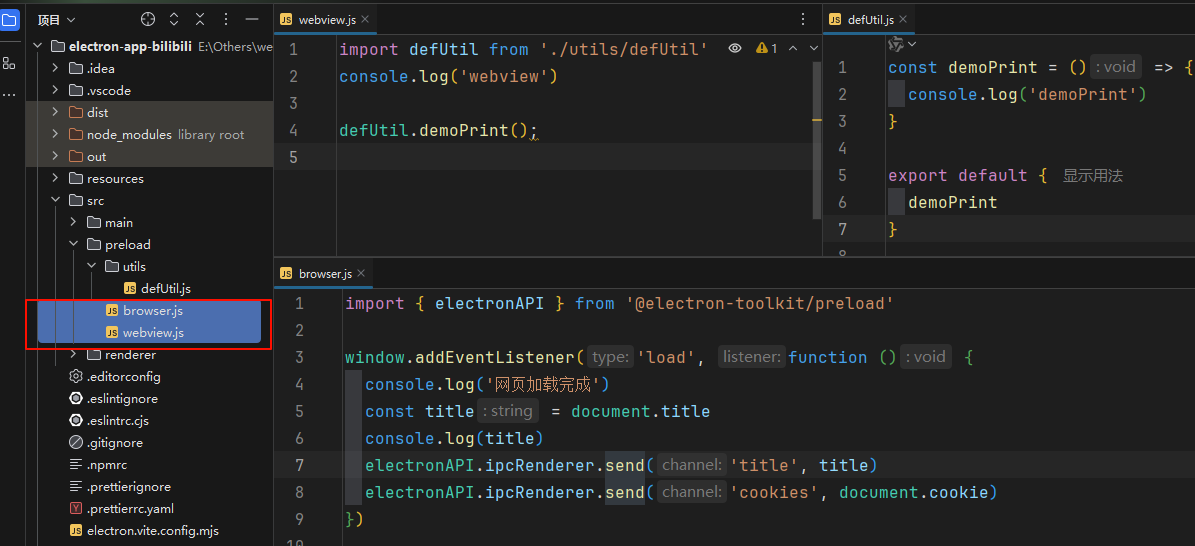Open .prettierignore file
The height and width of the screenshot is (546, 1195).
tap(120, 487)
